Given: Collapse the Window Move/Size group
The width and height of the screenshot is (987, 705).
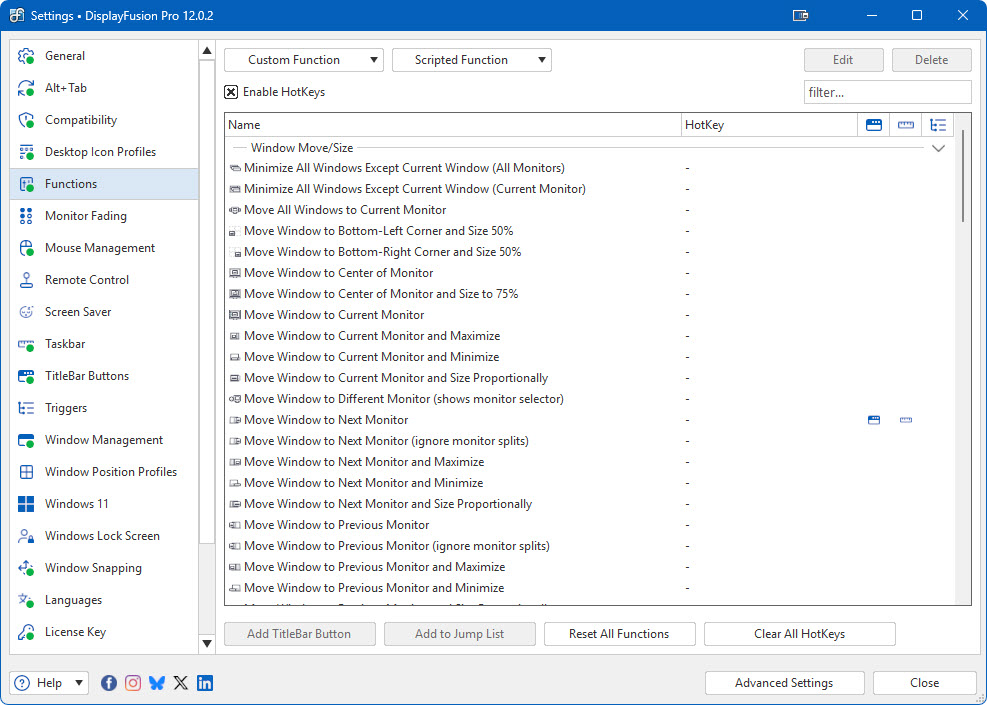Looking at the screenshot, I should click(x=938, y=148).
